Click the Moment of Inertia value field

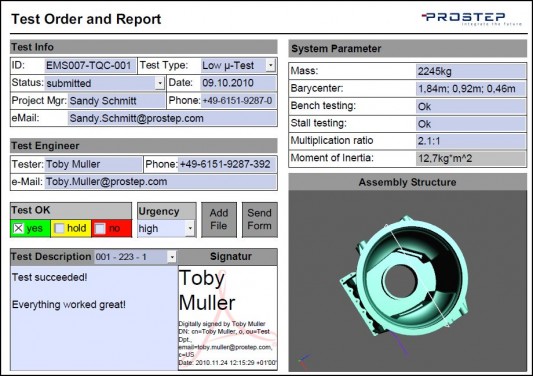(x=471, y=158)
